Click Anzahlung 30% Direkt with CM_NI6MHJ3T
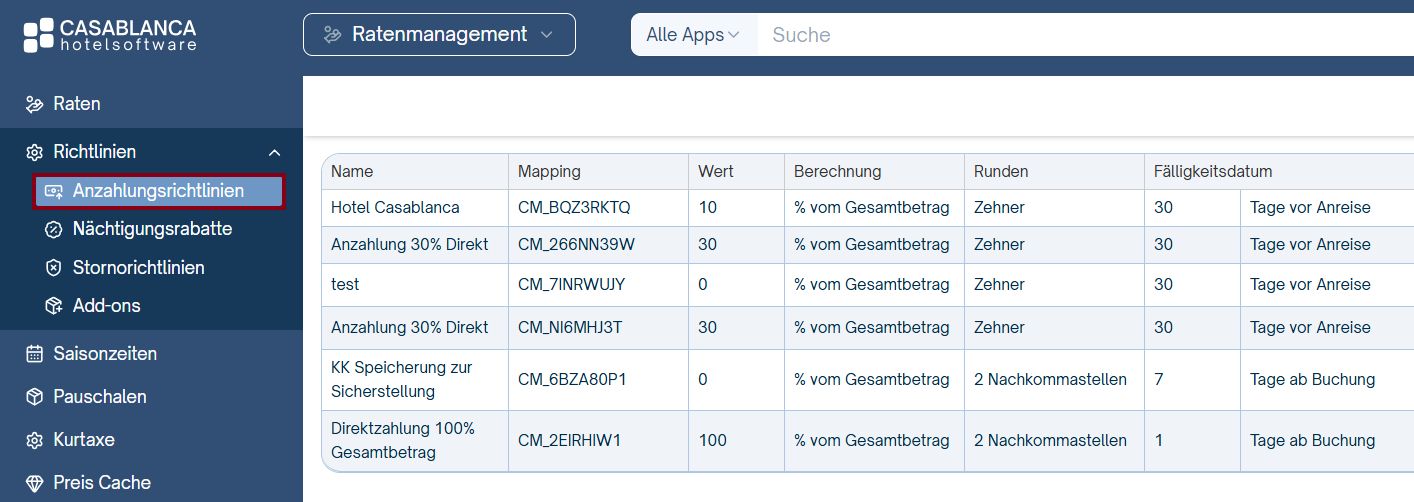 click(409, 328)
